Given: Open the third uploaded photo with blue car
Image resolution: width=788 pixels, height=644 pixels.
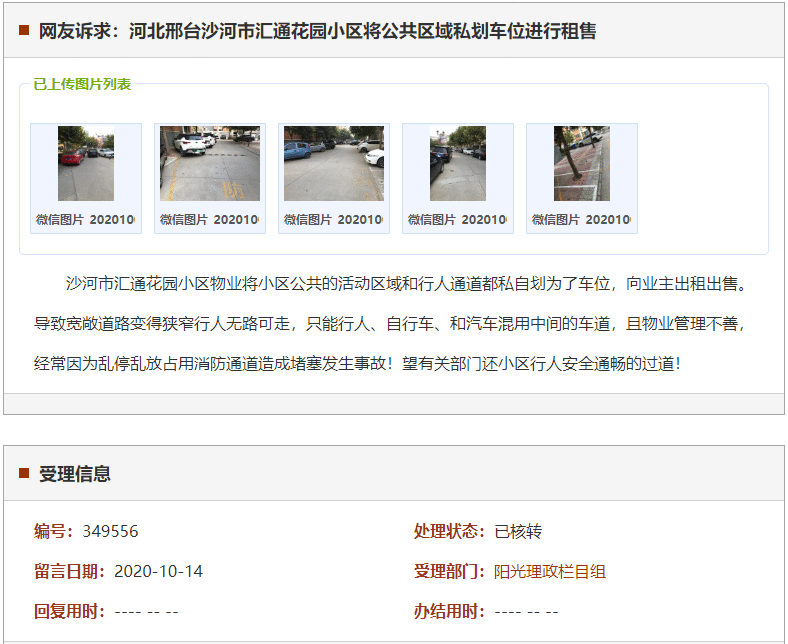Looking at the screenshot, I should click(334, 163).
